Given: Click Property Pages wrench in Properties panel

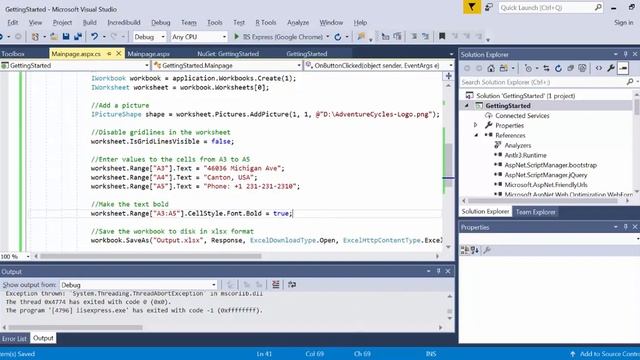Looking at the screenshot, I should pos(487,250).
